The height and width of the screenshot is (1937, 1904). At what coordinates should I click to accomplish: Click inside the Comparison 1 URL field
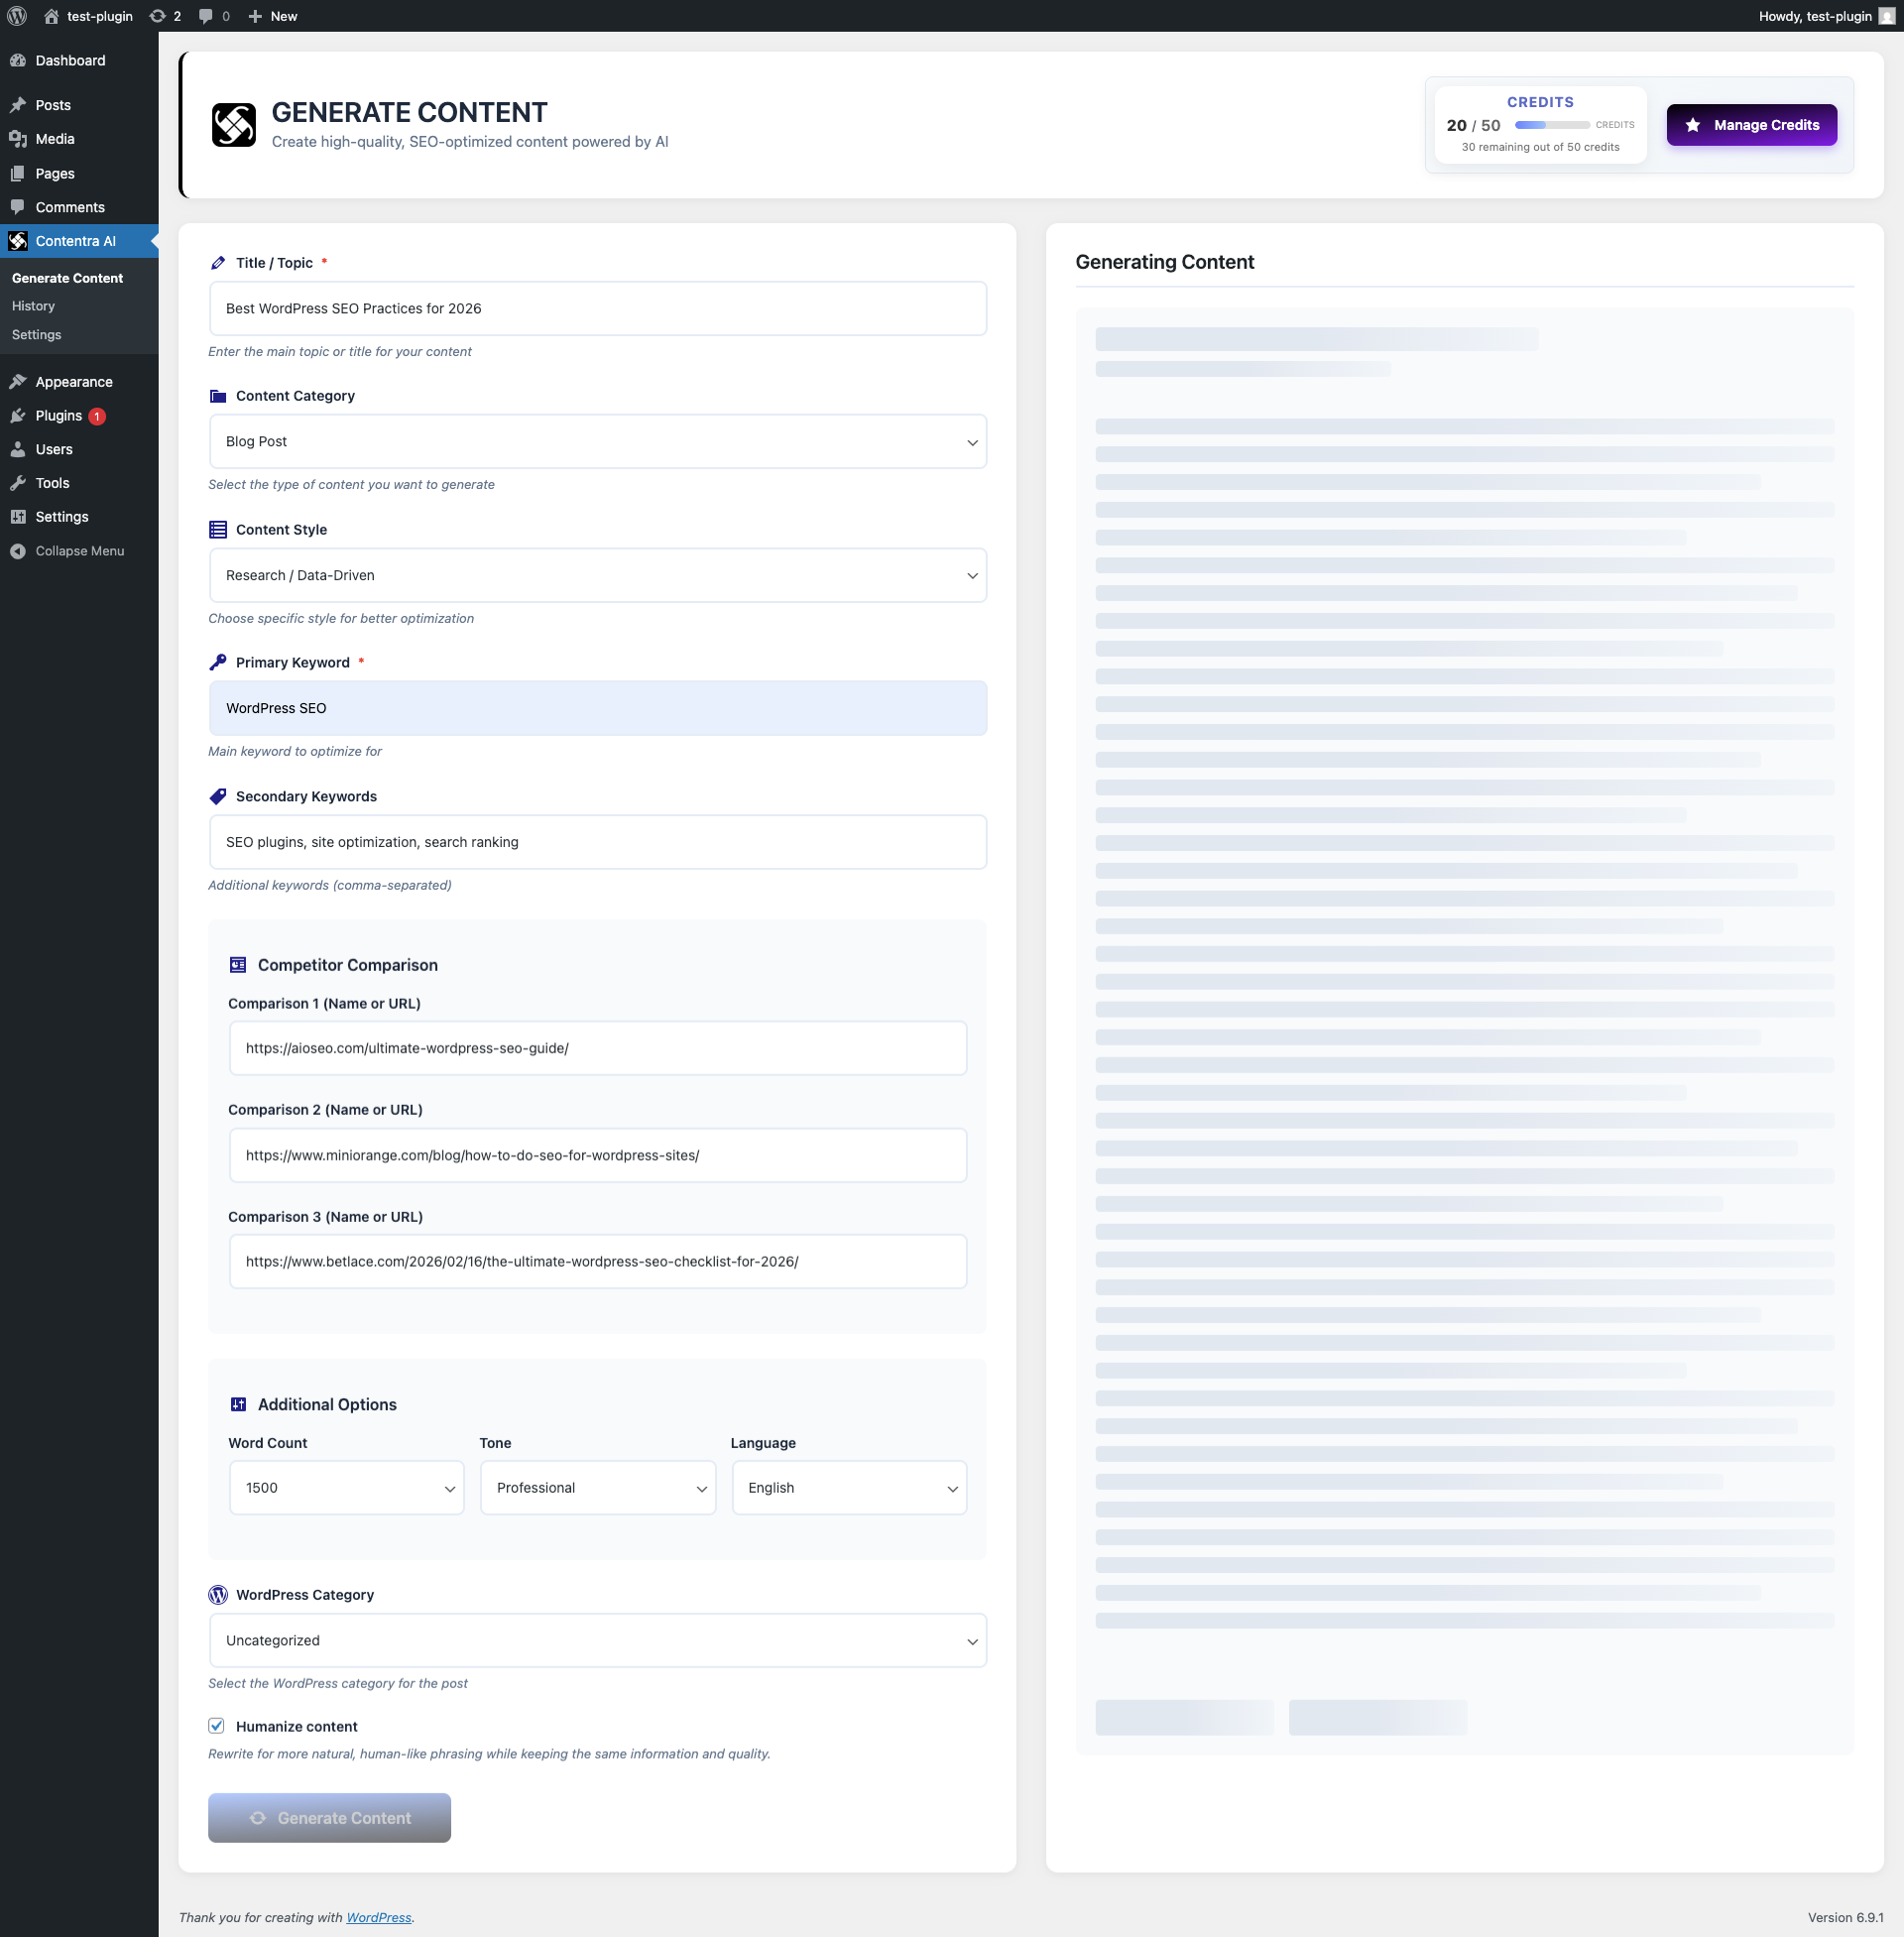(597, 1048)
